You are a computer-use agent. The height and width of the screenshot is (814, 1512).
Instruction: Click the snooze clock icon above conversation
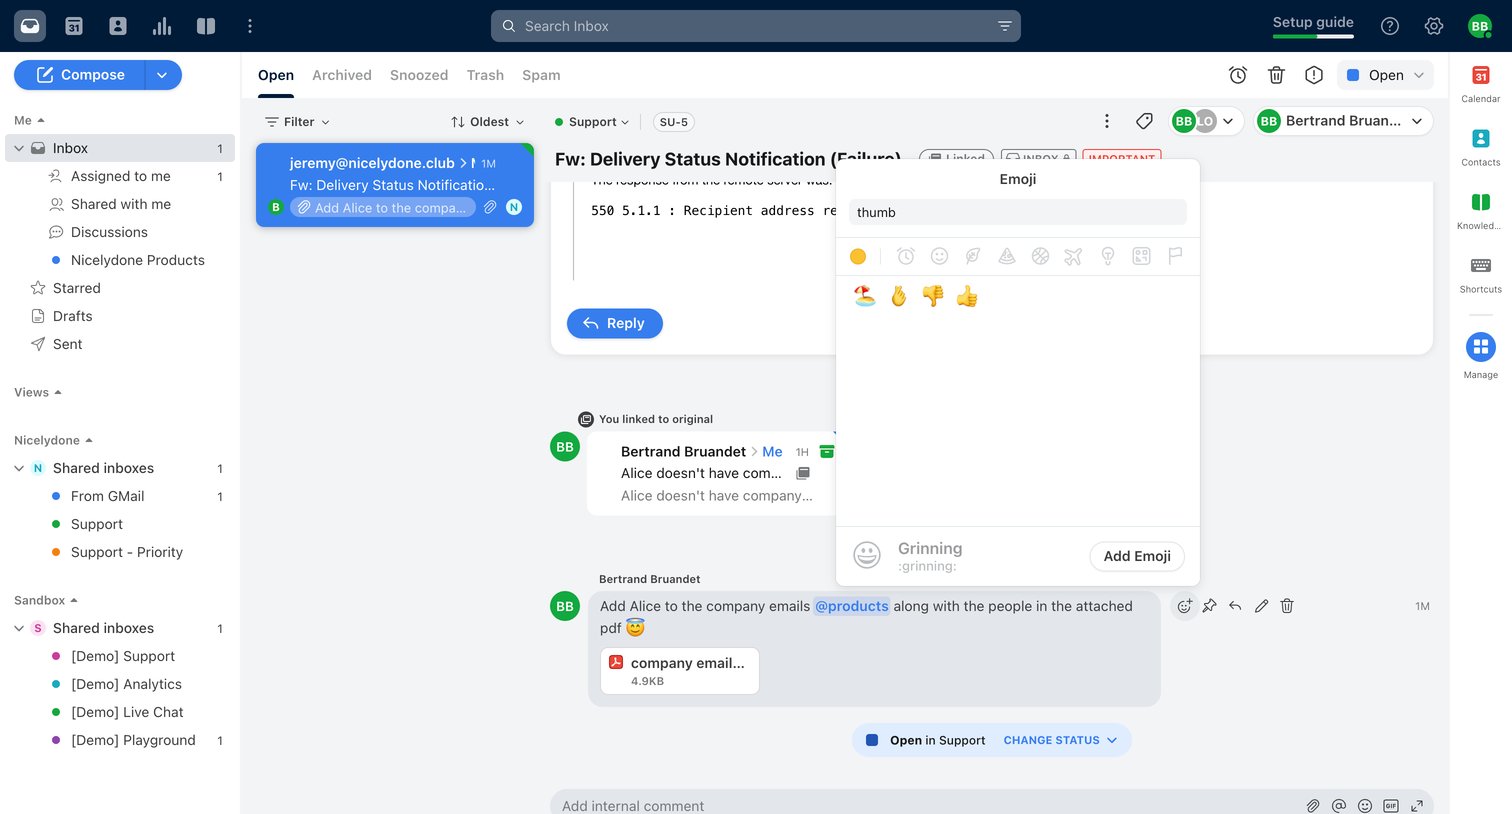[x=1238, y=75]
